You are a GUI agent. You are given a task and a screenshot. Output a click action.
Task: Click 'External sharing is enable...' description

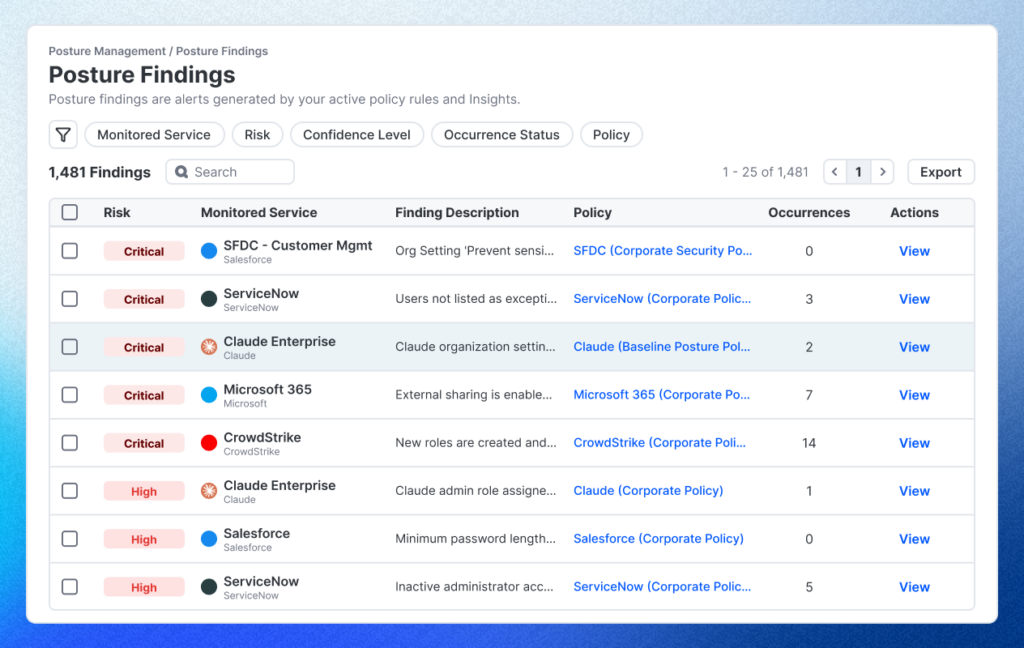click(473, 395)
